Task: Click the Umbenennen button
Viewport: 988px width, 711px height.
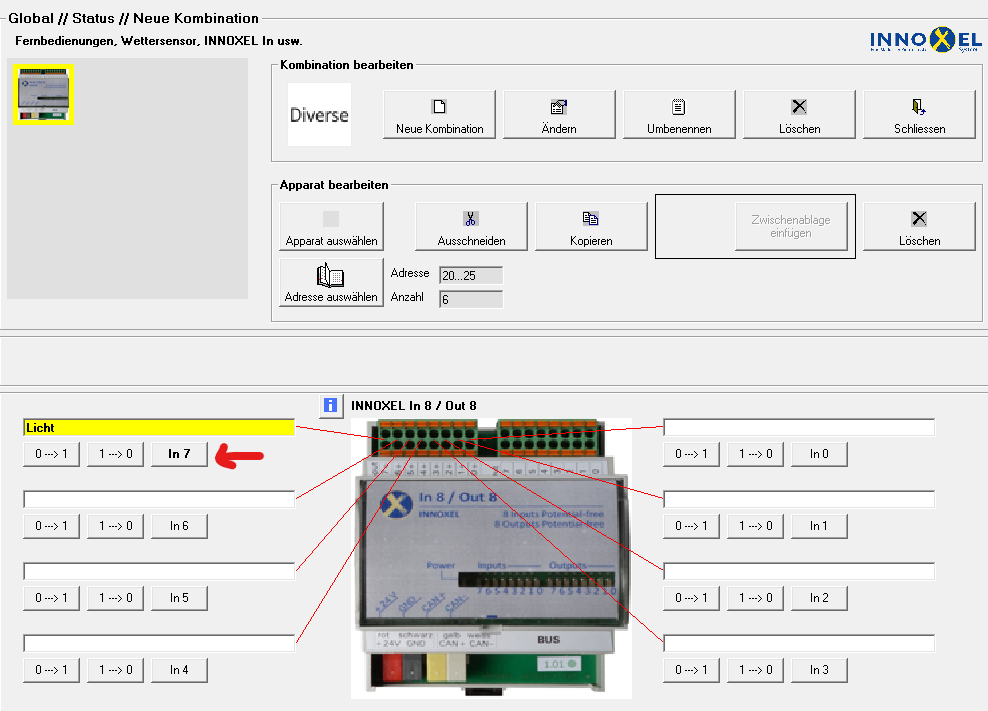Action: tap(679, 114)
